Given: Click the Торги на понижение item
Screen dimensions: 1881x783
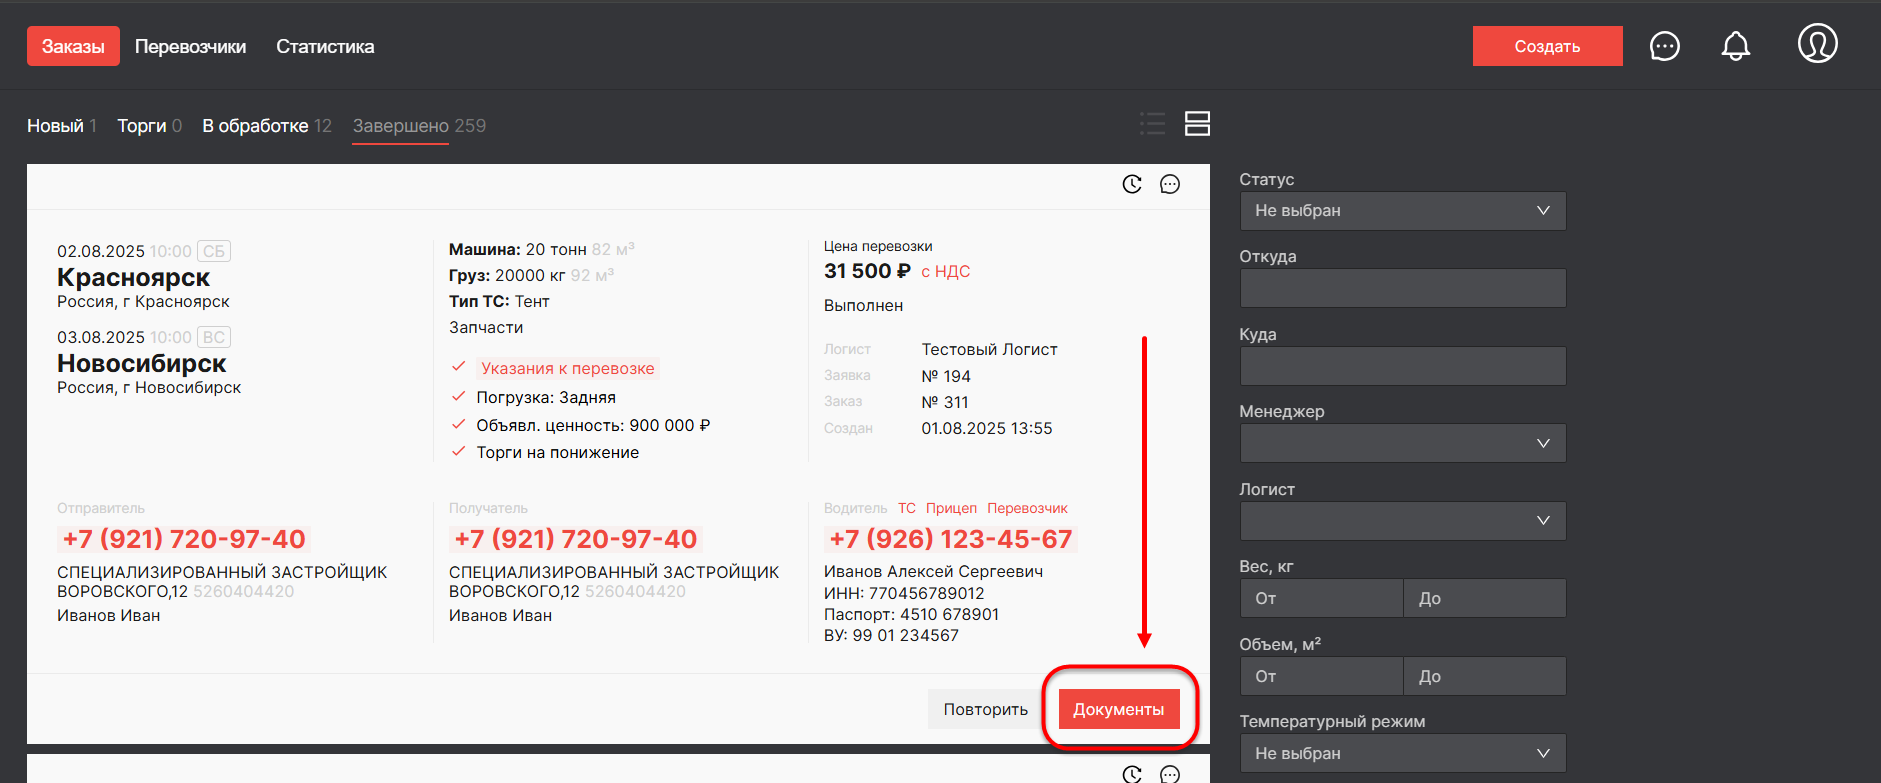Looking at the screenshot, I should coord(557,452).
